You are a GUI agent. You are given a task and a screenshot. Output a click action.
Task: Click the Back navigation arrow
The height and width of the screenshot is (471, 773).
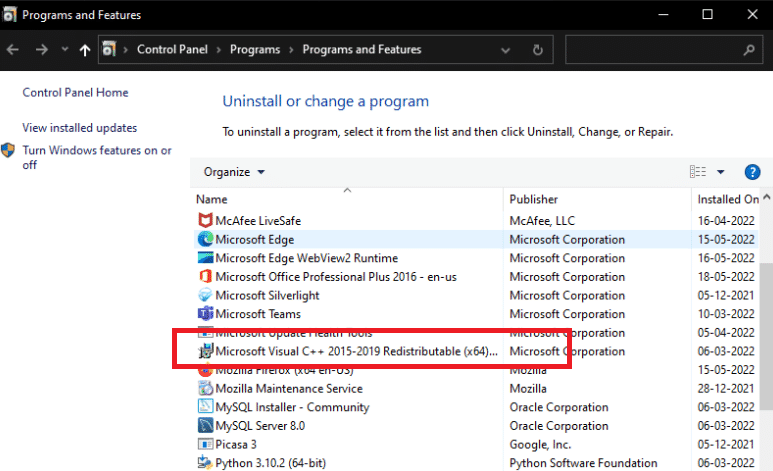pos(13,49)
